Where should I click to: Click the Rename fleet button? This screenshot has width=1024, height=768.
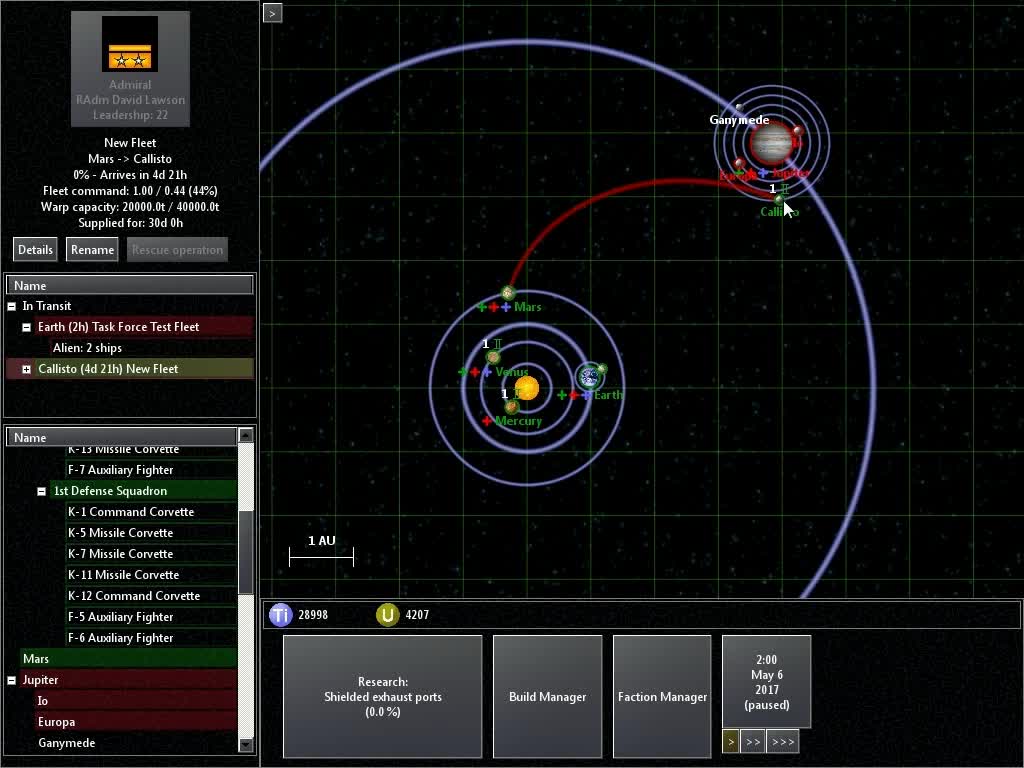coord(91,249)
